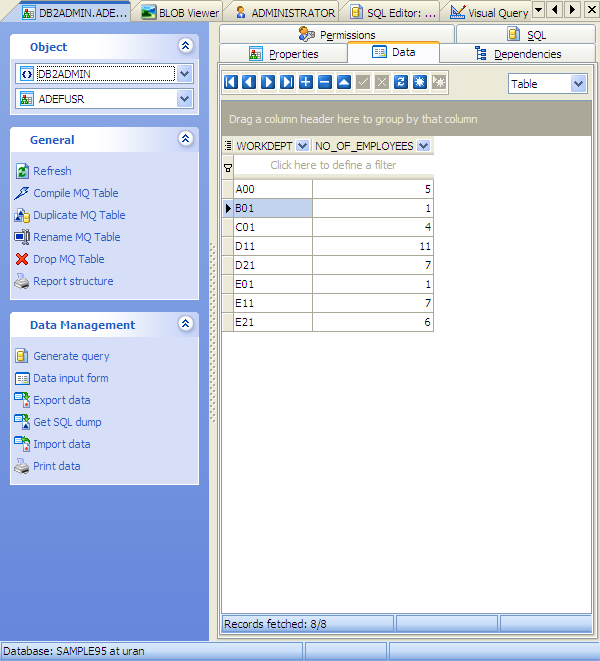Screen dimensions: 600x661
Task: Click Generate query icon
Action: coord(22,356)
